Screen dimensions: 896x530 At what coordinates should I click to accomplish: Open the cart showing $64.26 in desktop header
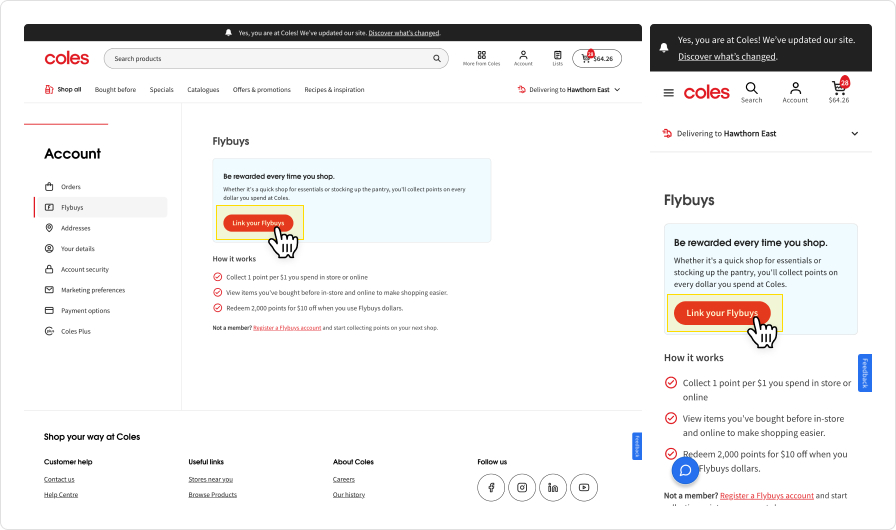597,58
